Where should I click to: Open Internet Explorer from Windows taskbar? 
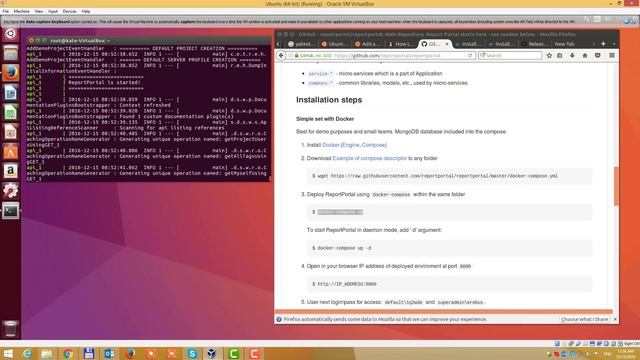click(27, 353)
